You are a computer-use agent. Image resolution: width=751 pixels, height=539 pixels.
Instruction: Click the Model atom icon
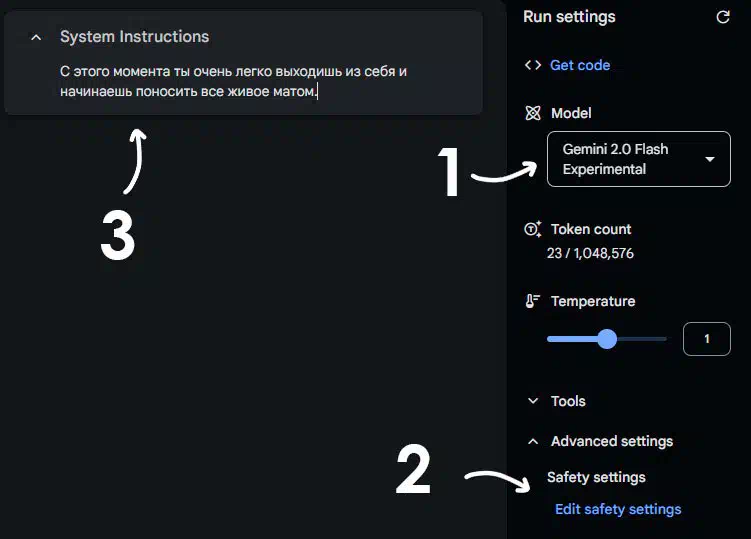[x=533, y=113]
